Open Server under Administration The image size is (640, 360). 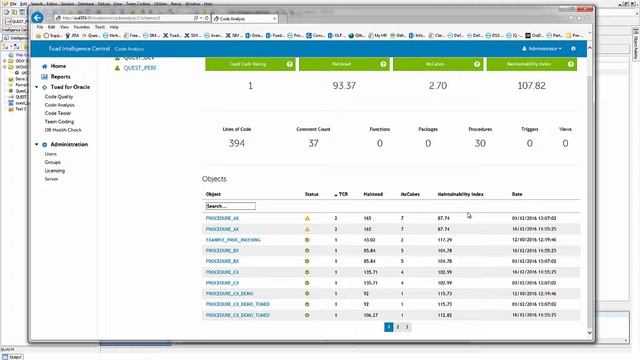[x=51, y=179]
